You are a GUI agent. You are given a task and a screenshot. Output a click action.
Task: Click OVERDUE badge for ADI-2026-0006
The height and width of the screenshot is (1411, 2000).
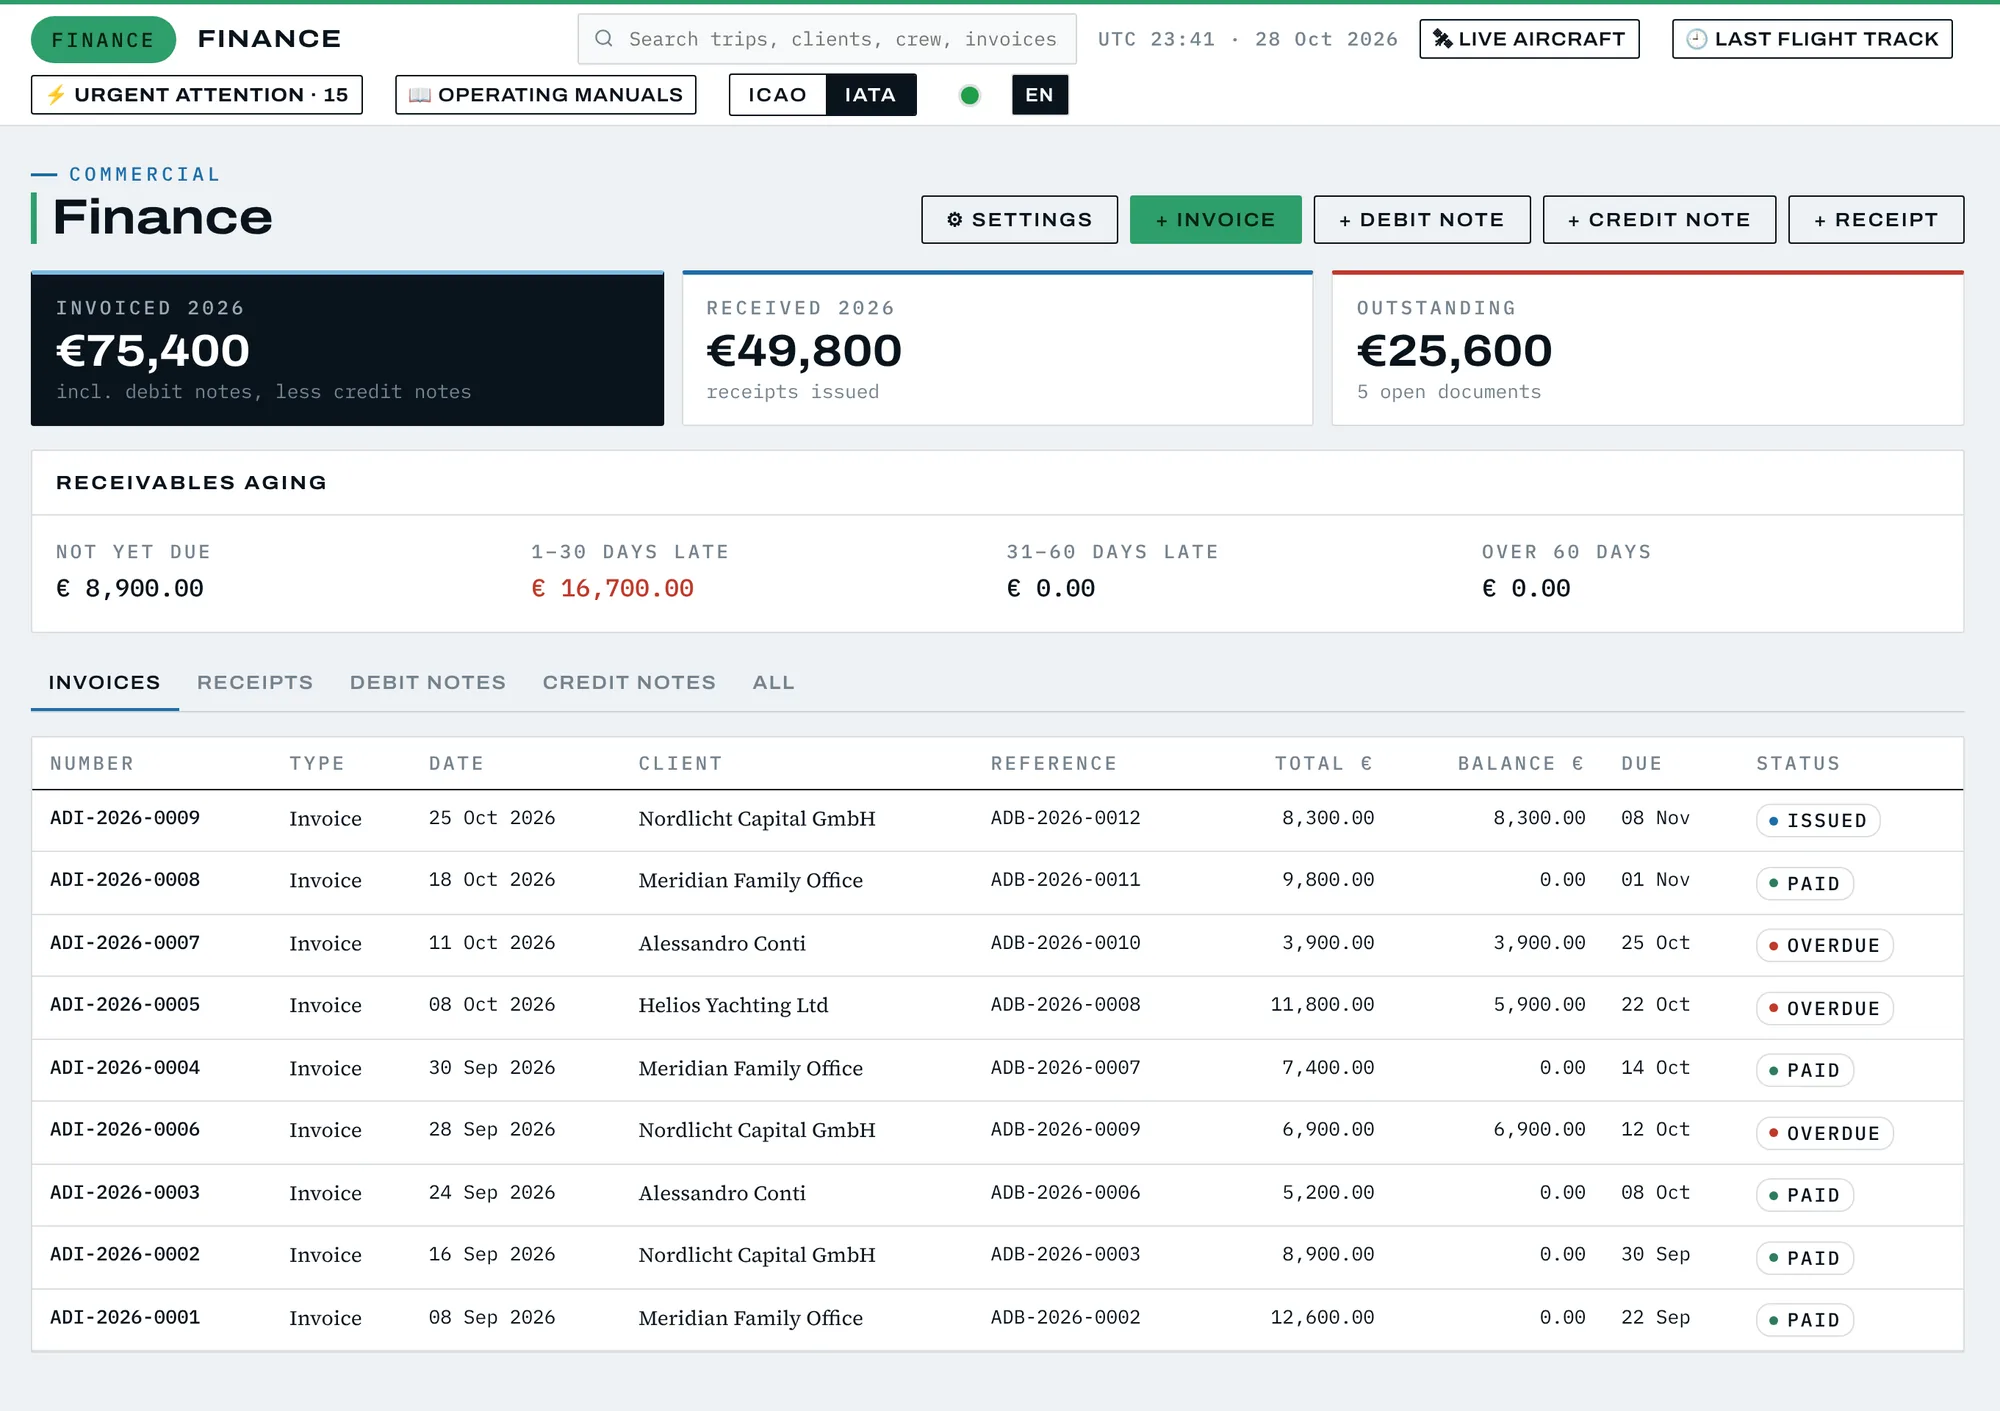[x=1824, y=1134]
